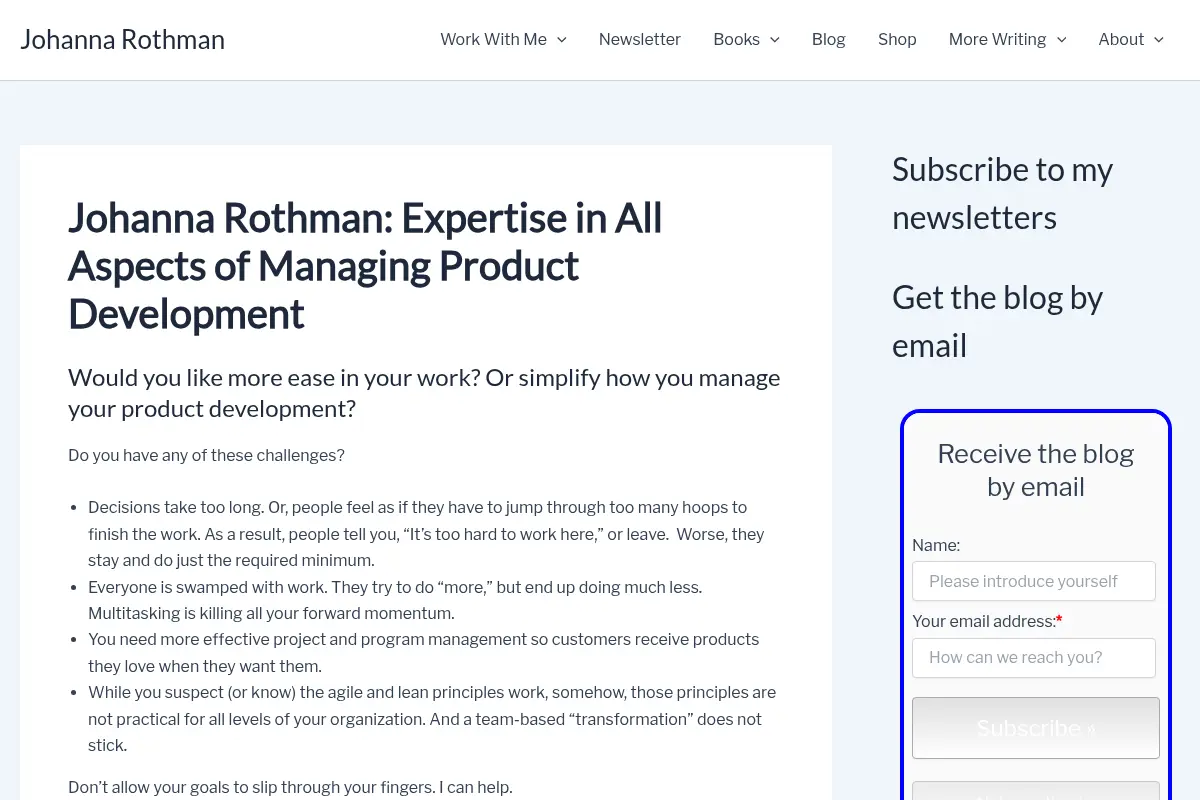Click the 'agile and lean principles' bullet
The height and width of the screenshot is (800, 1200).
coord(432,718)
